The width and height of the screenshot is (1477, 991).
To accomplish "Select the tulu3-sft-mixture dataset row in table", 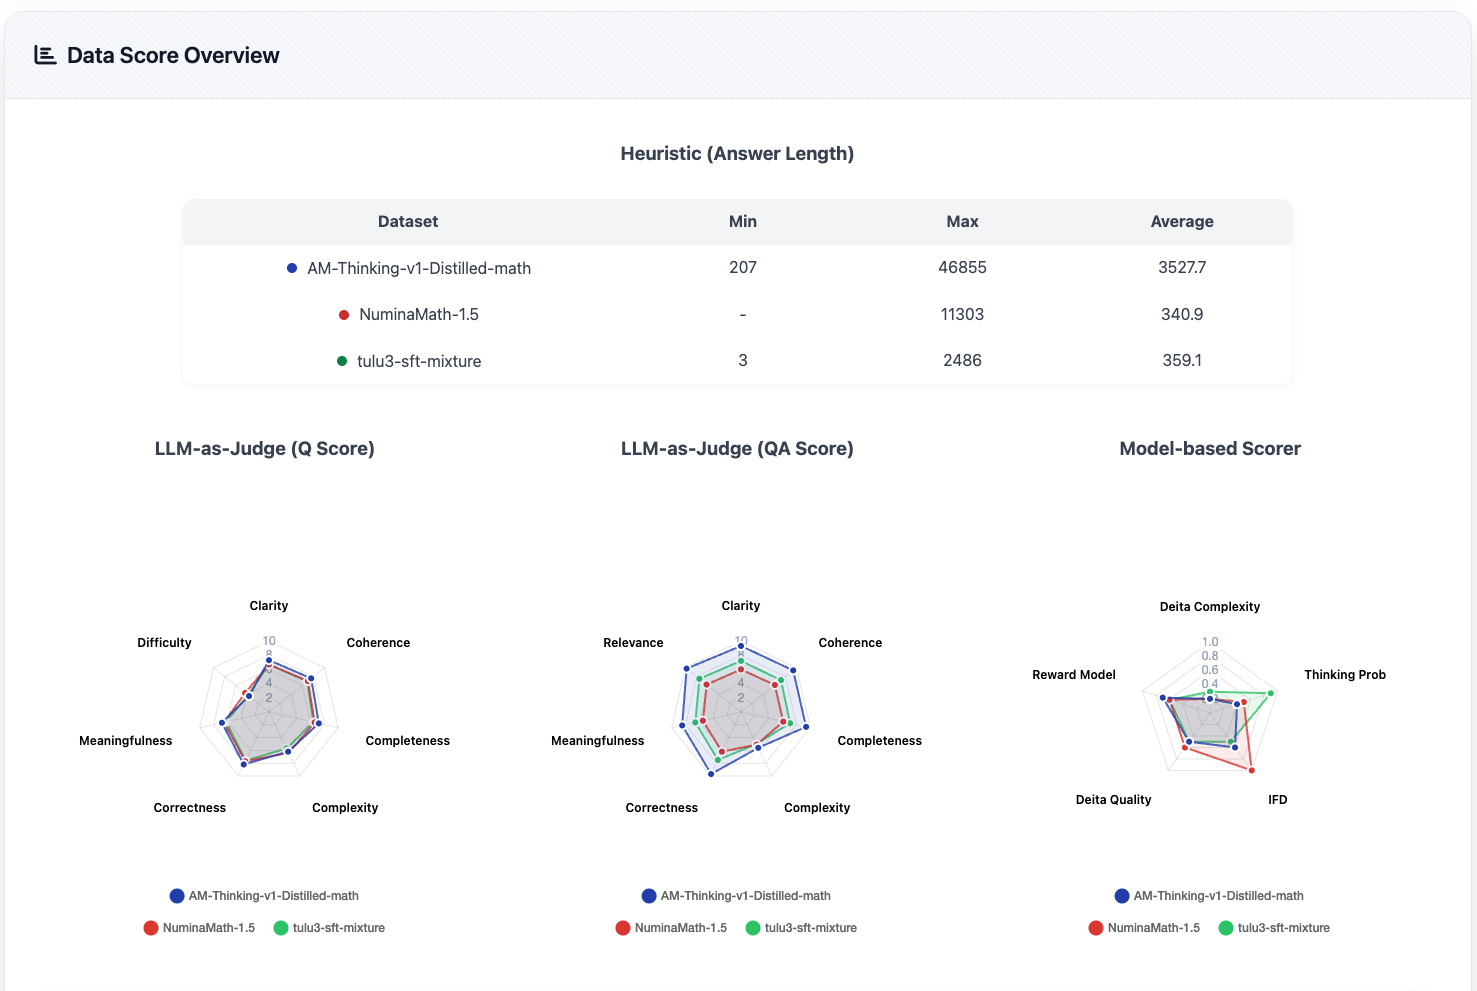I will coord(418,361).
